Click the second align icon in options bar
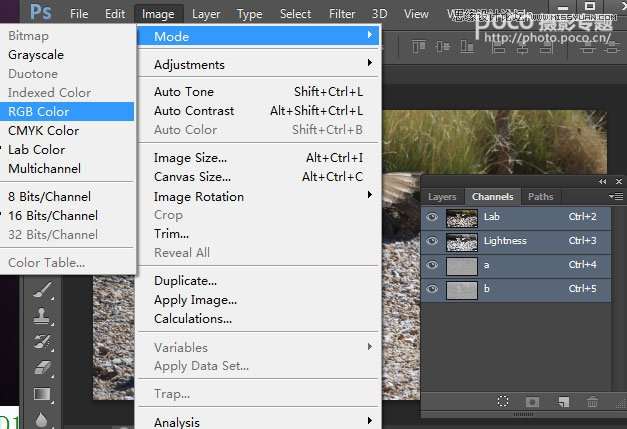Image resolution: width=627 pixels, height=429 pixels. 443,47
